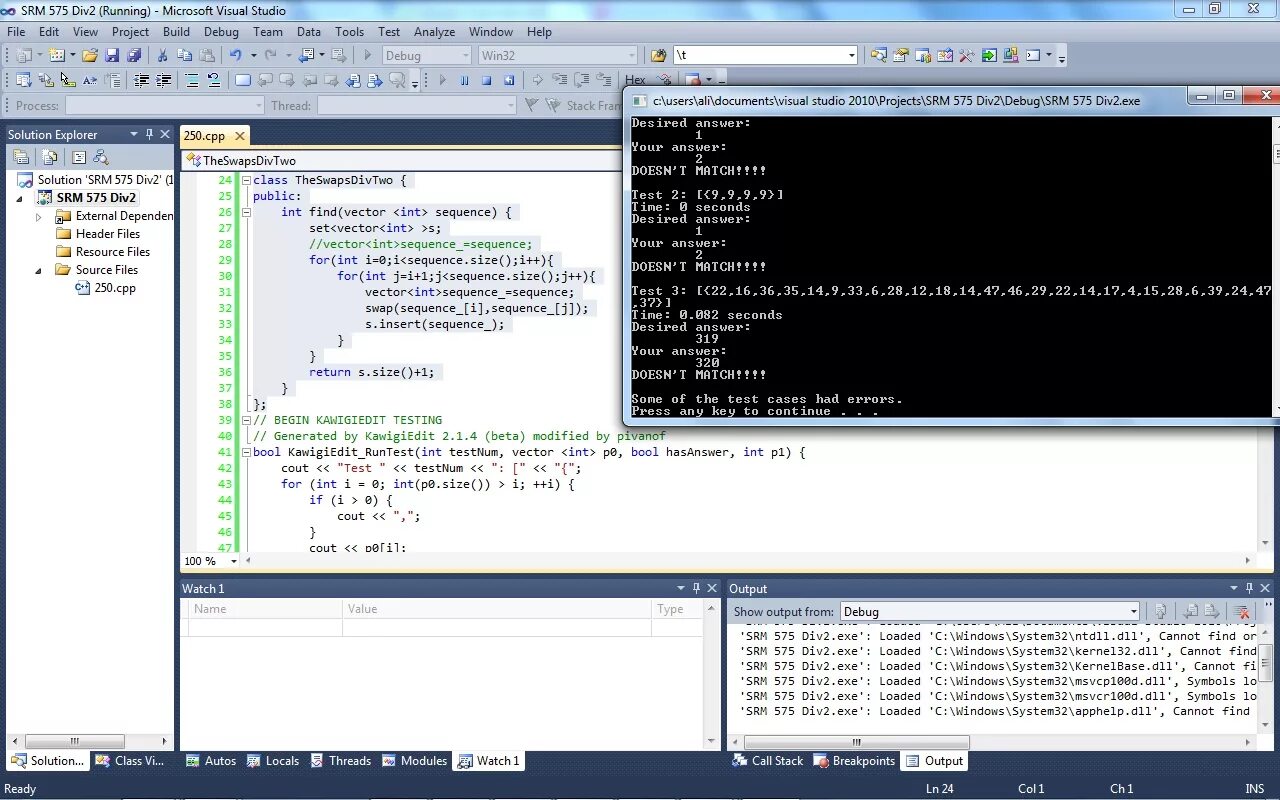Switch to the Call Stack tab
The image size is (1280, 800).
pyautogui.click(x=768, y=761)
